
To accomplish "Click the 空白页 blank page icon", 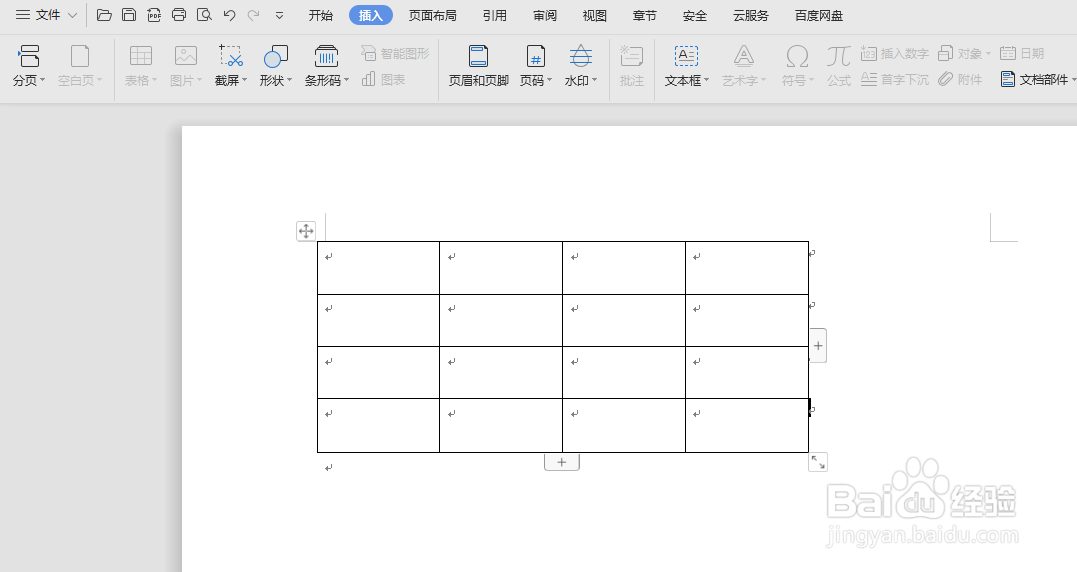I will coord(80,66).
